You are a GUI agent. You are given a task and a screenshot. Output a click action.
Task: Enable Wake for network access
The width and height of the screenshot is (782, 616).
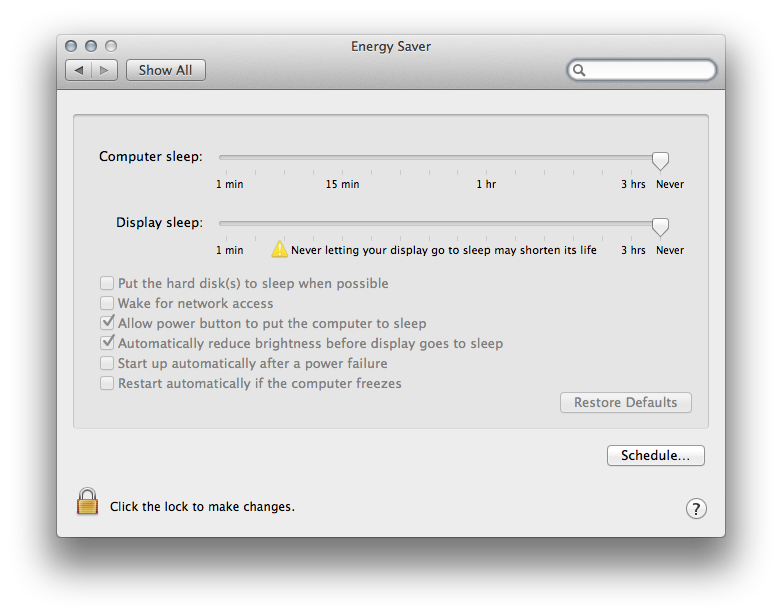[107, 303]
